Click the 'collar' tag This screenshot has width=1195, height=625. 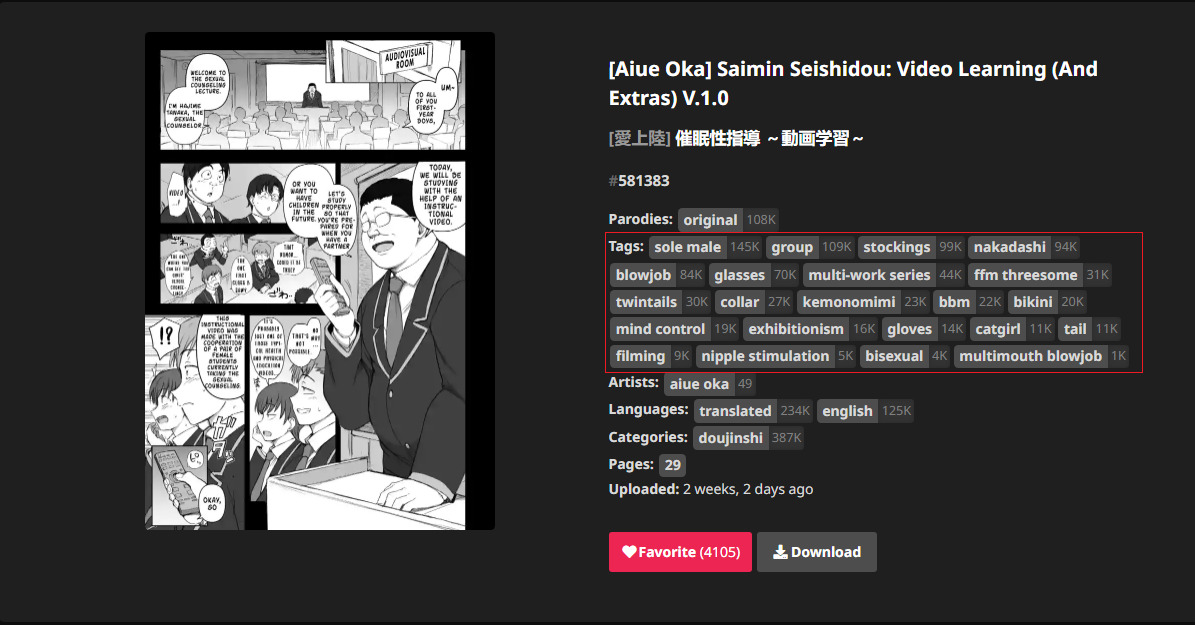(x=754, y=302)
